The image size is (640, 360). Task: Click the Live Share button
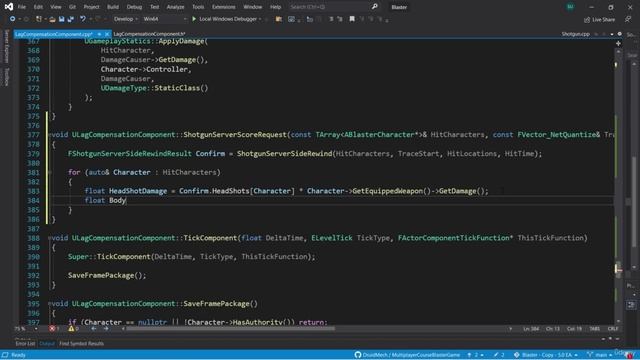point(600,20)
